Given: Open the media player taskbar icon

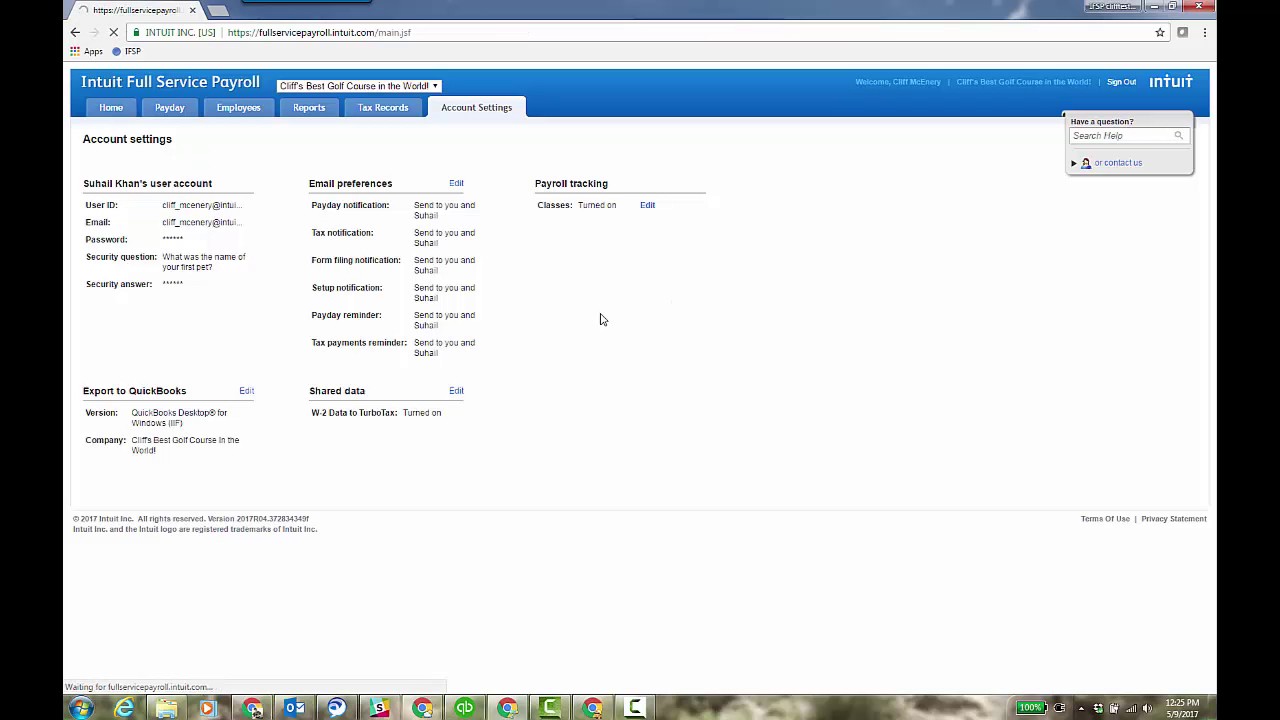Looking at the screenshot, I should coord(208,708).
